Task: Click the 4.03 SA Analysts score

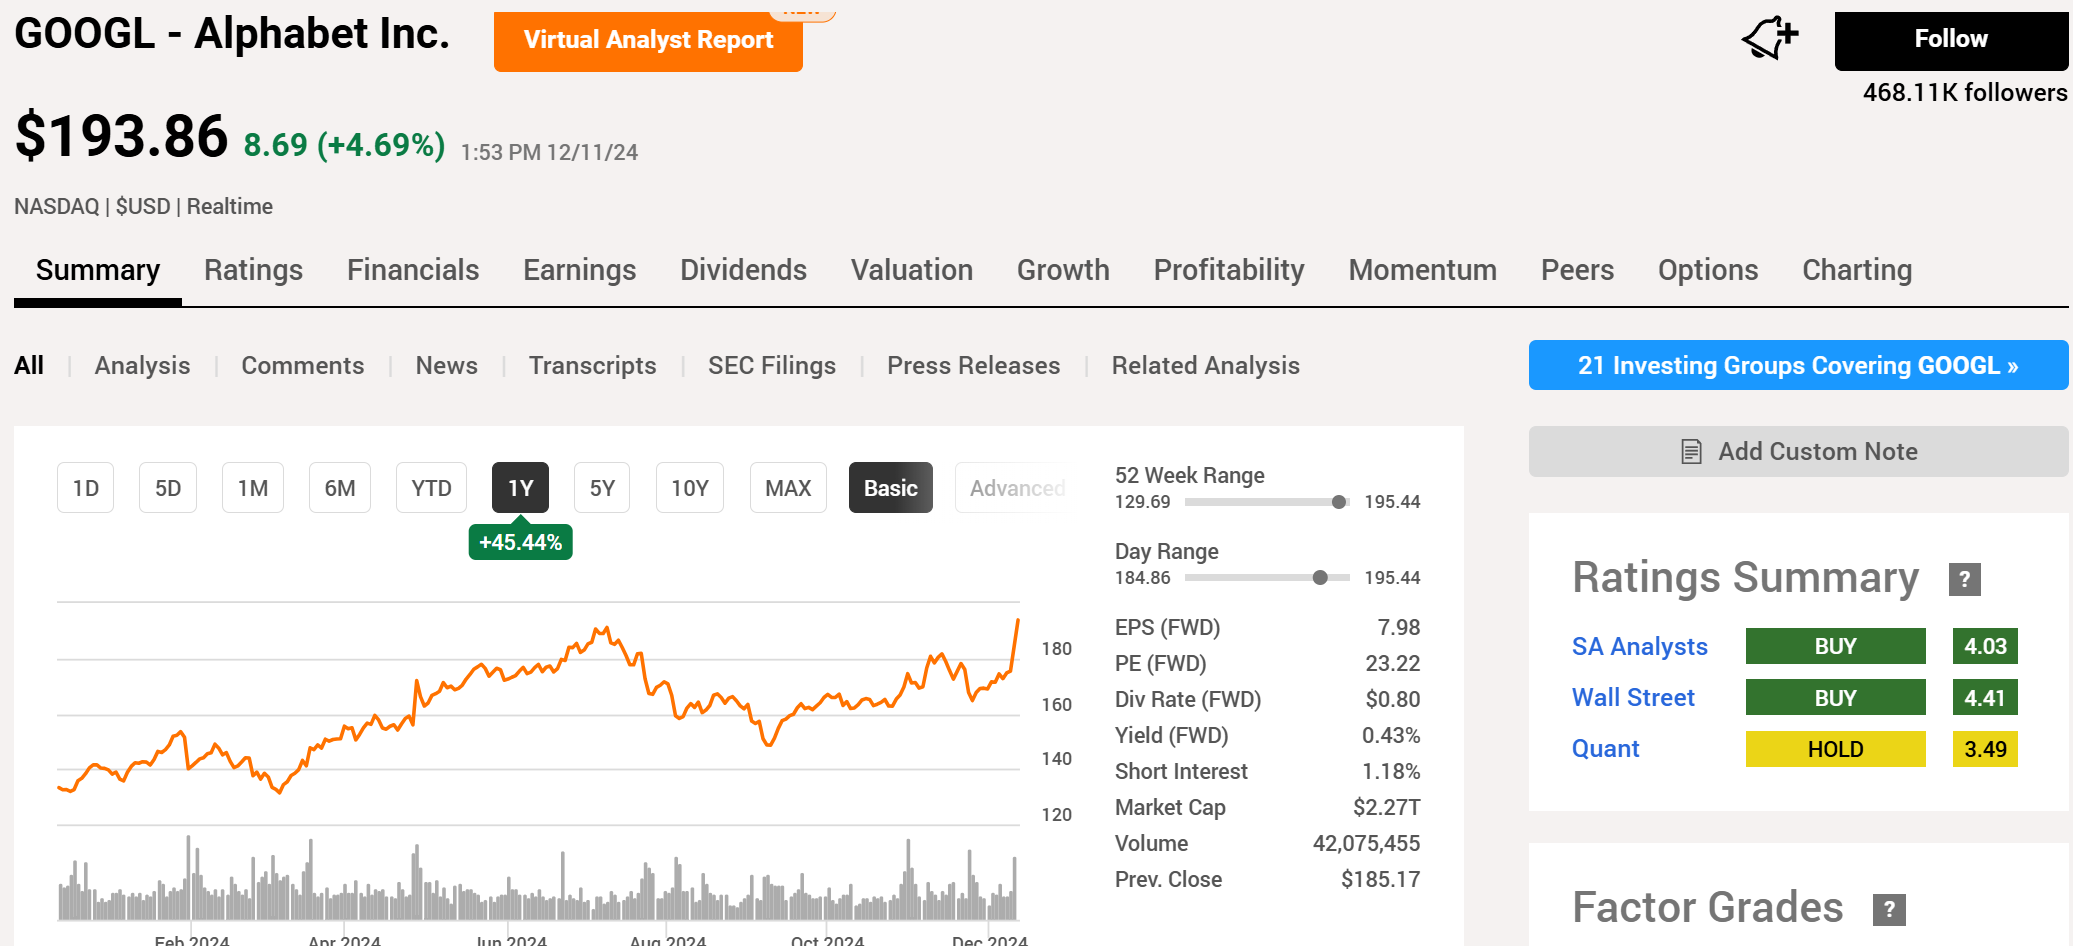Action: (1985, 646)
